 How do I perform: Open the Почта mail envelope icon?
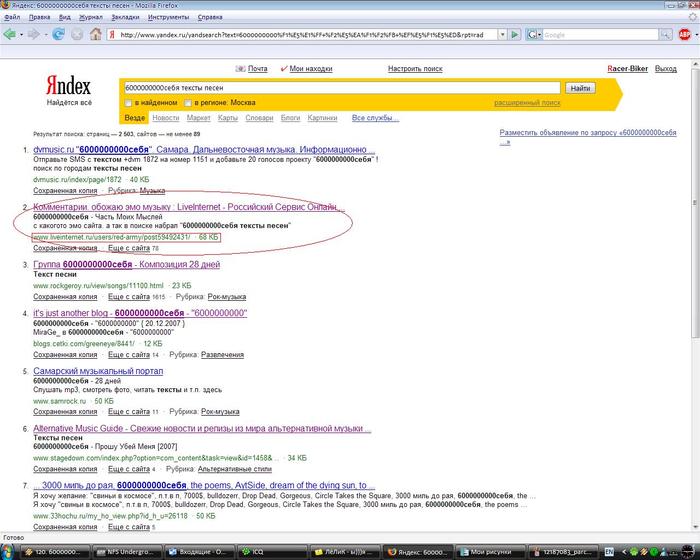click(241, 69)
